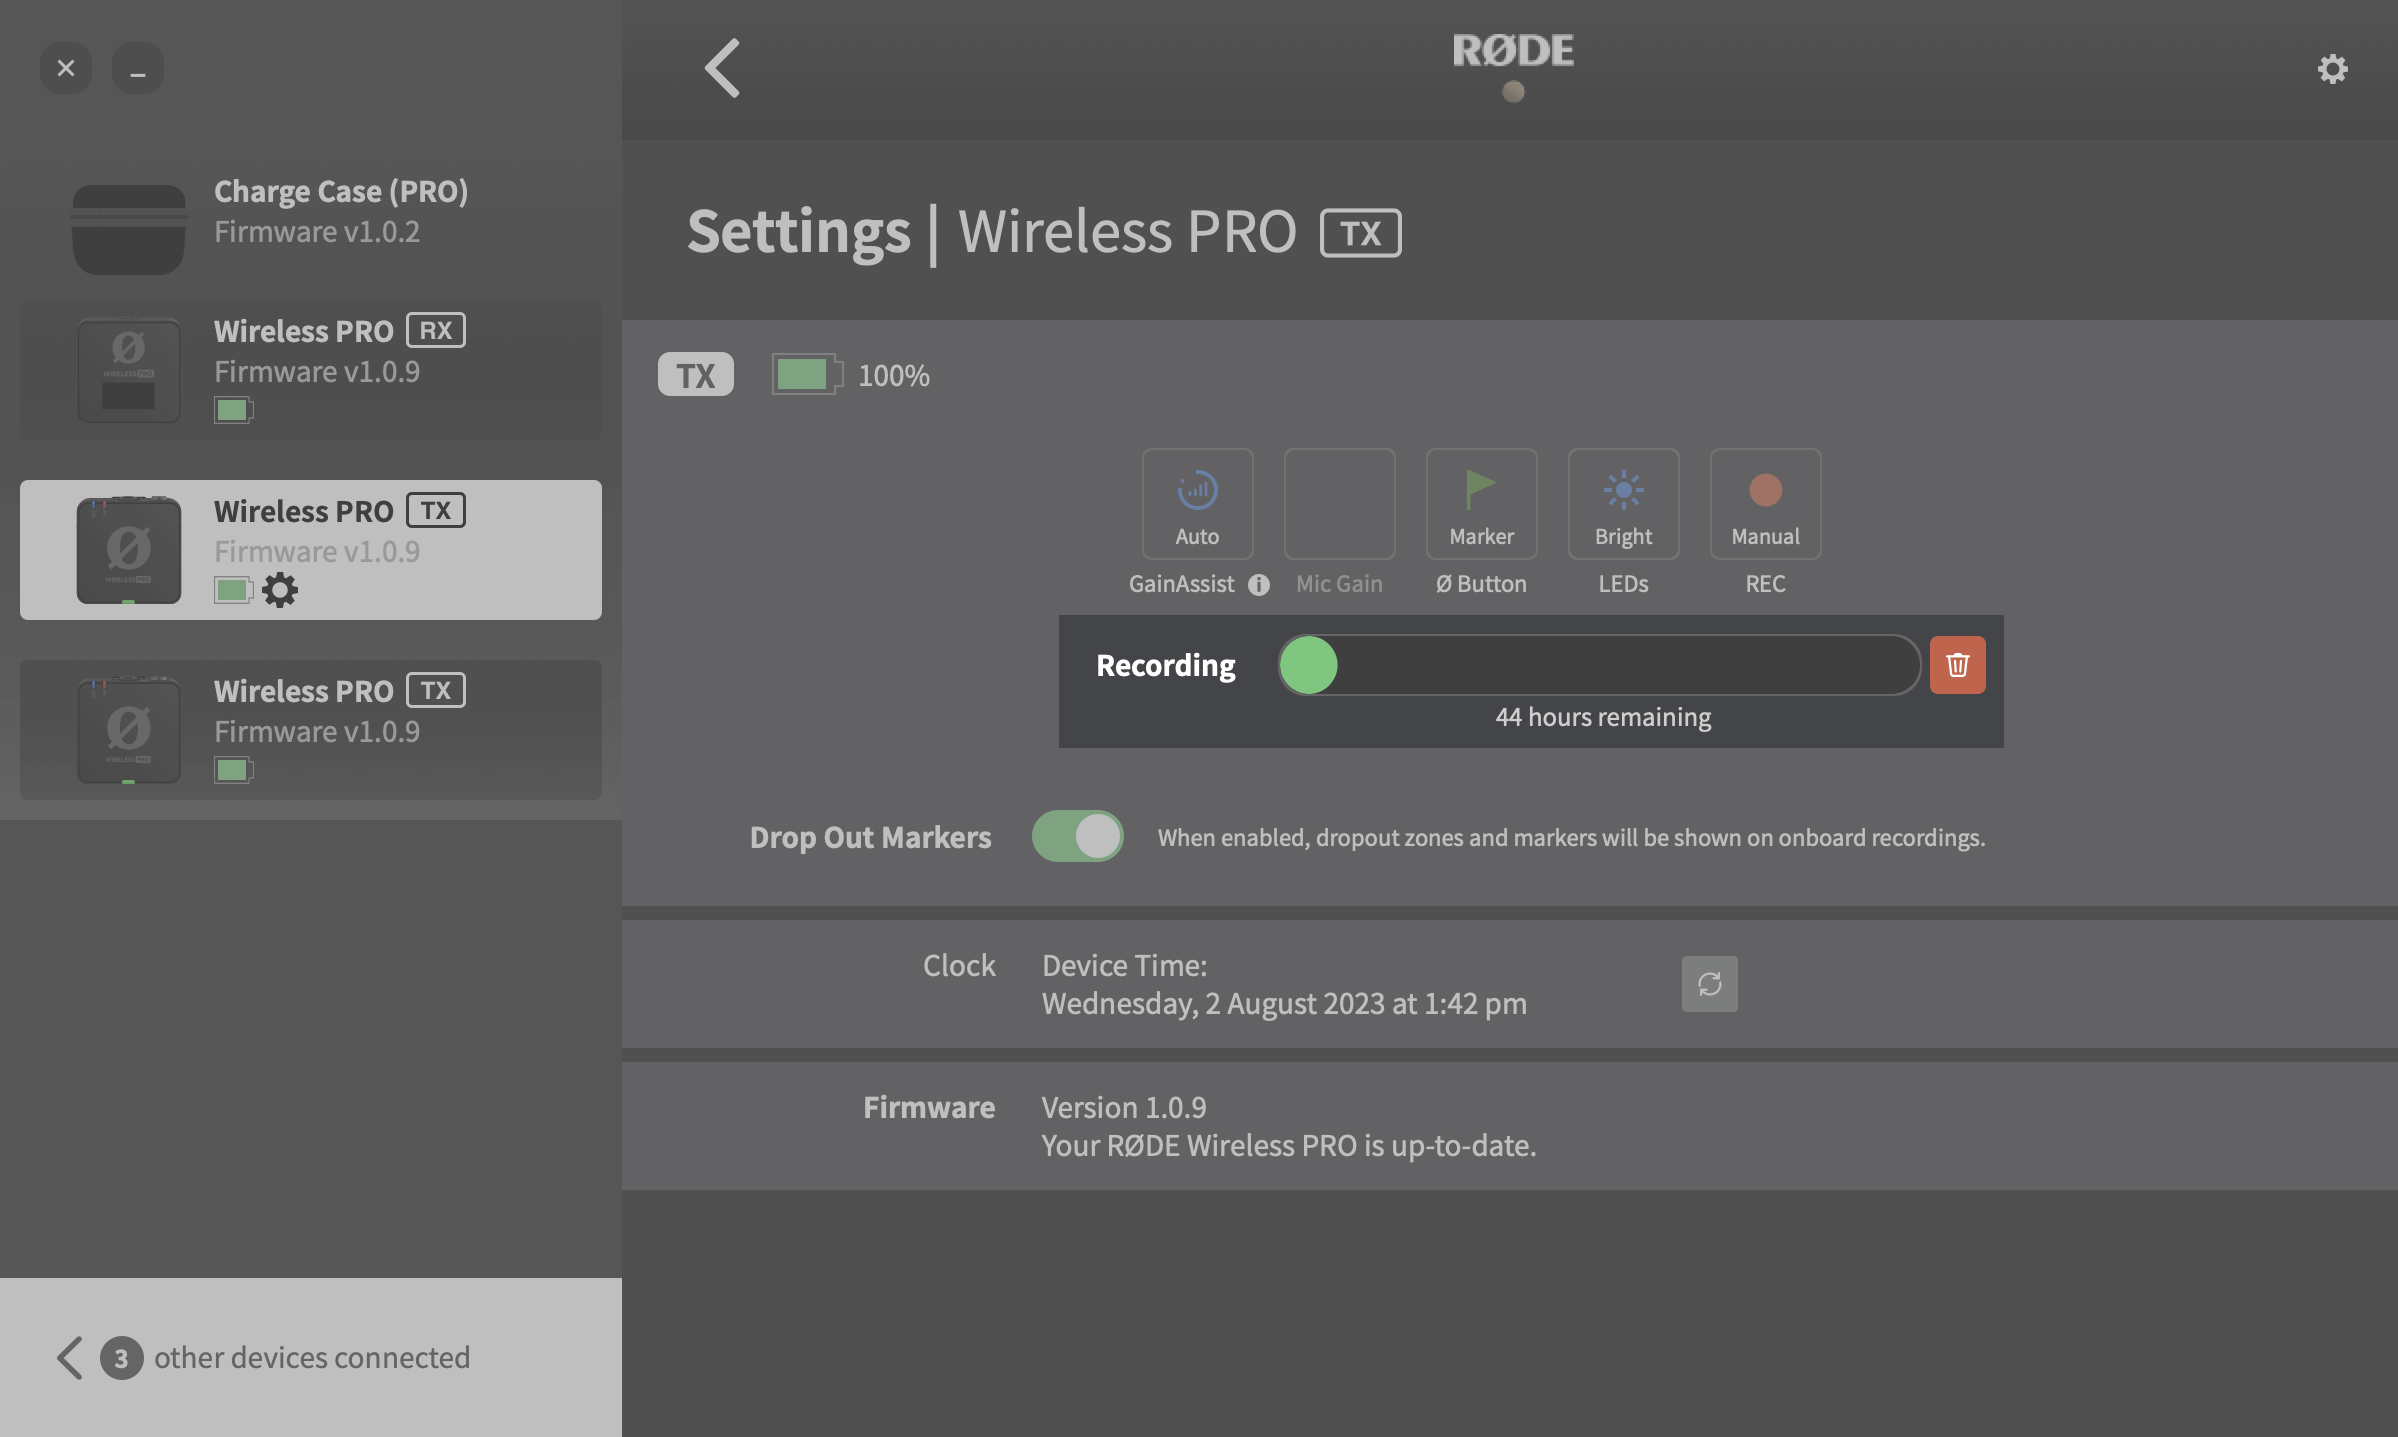Open the Marker setting for Ø Button
The image size is (2398, 1437).
coord(1481,503)
